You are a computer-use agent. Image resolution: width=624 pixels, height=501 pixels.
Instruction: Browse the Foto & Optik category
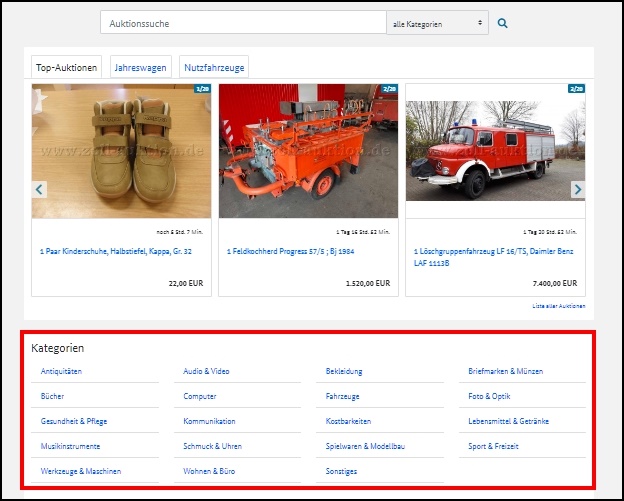click(x=489, y=396)
